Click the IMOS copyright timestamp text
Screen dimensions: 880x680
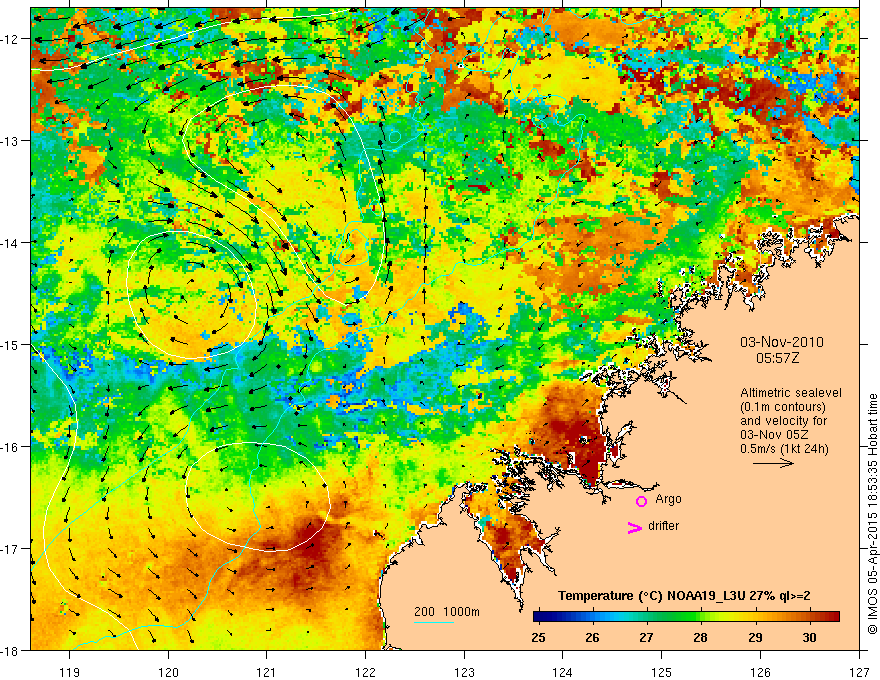[x=872, y=514]
